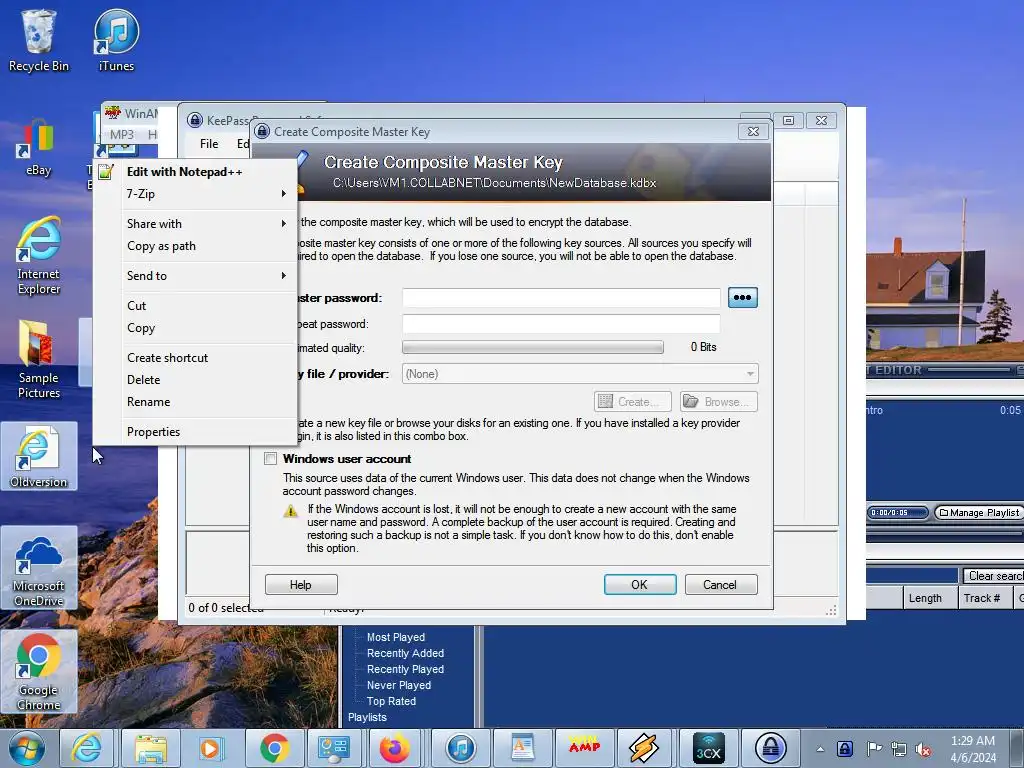Screen dimensions: 1024x768
Task: Click Manage Playlist in Winamp
Action: (x=978, y=513)
